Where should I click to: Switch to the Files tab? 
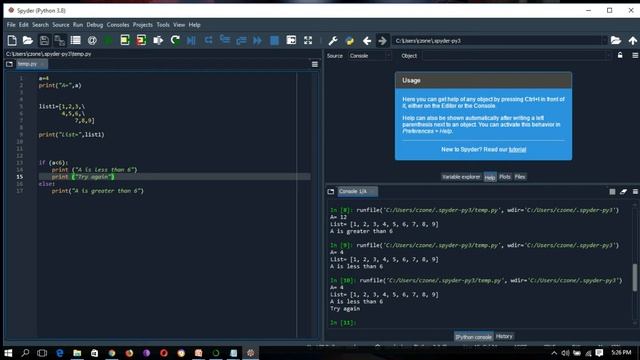point(520,177)
